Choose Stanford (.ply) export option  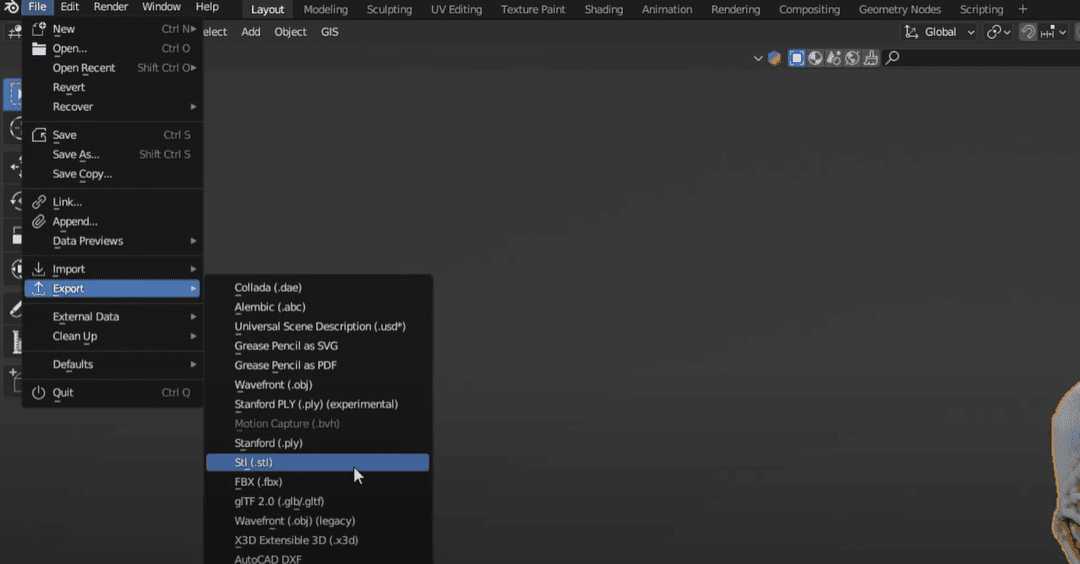coord(318,443)
